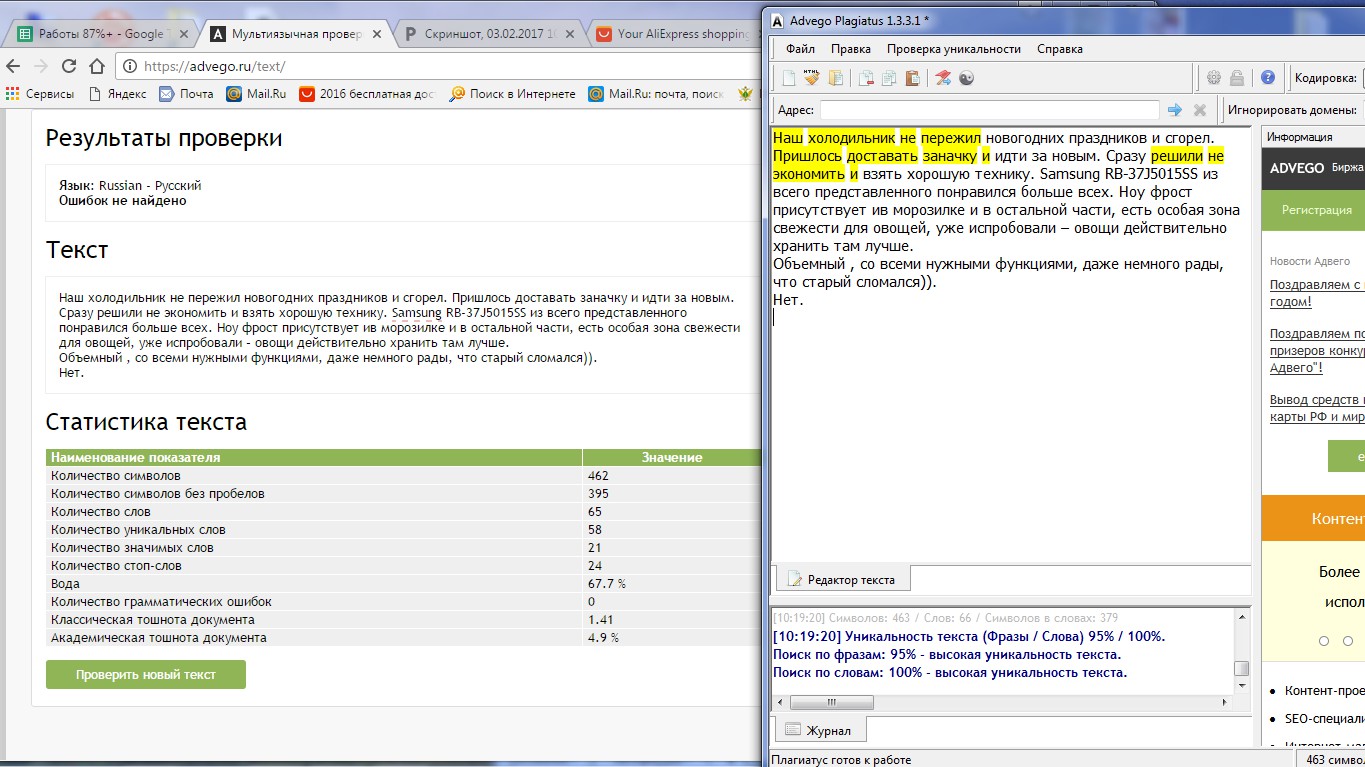Open Mail.Ru: почта, поиск bookmark
Viewport: 1365px width, 767px height.
[x=655, y=94]
